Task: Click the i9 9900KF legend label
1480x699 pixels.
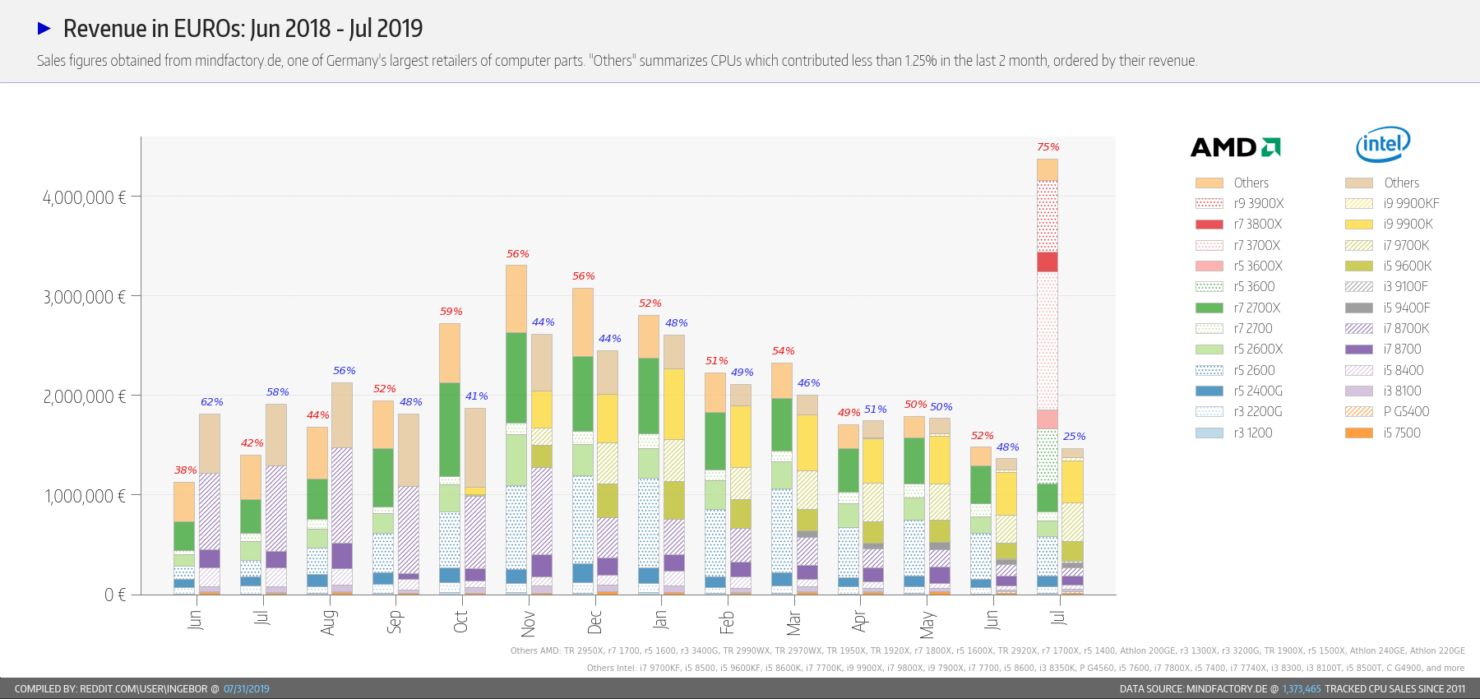Action: pos(1412,204)
